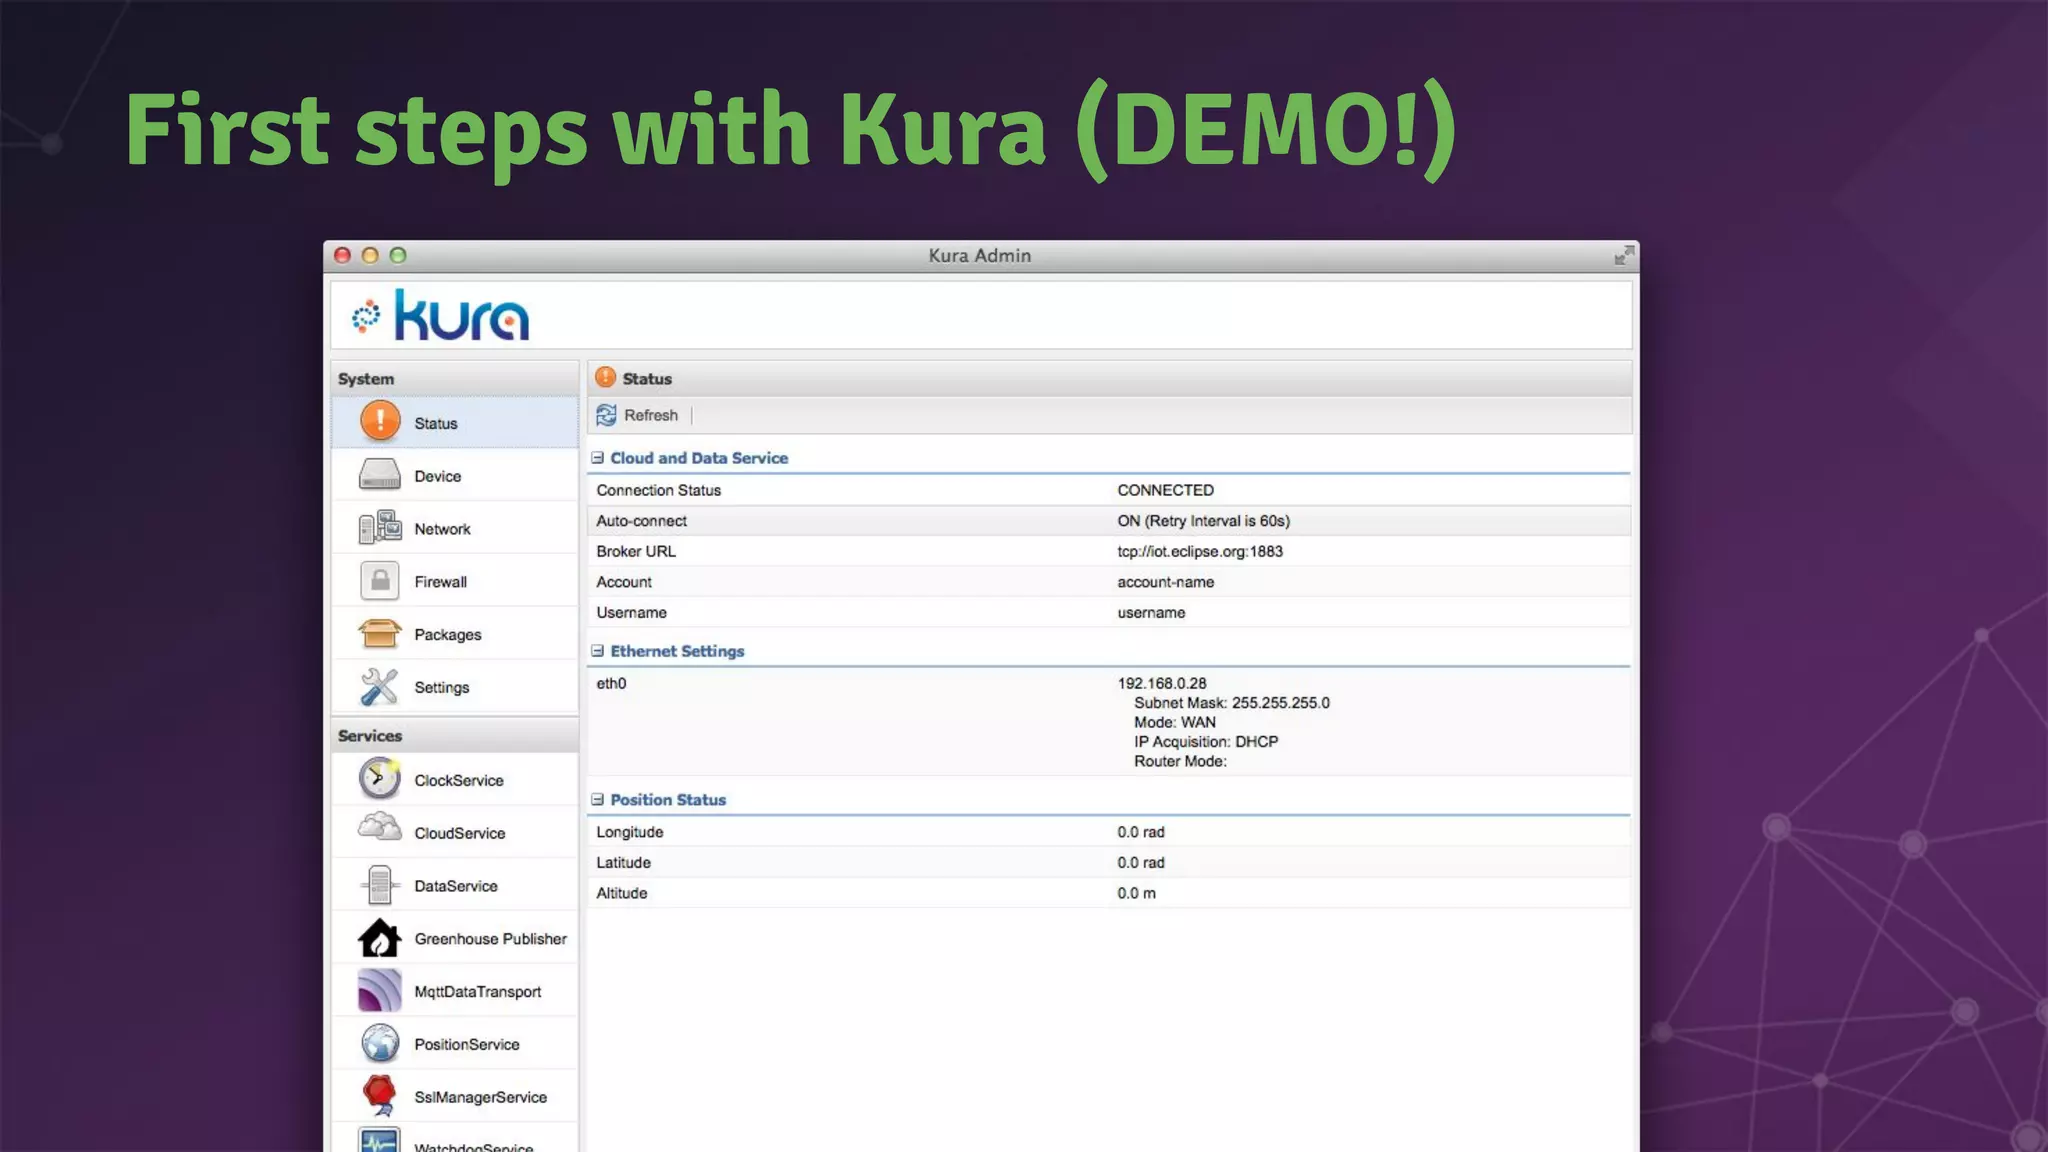The width and height of the screenshot is (2048, 1152).
Task: Click the orange Status warning icon in sidebar
Action: pos(380,421)
